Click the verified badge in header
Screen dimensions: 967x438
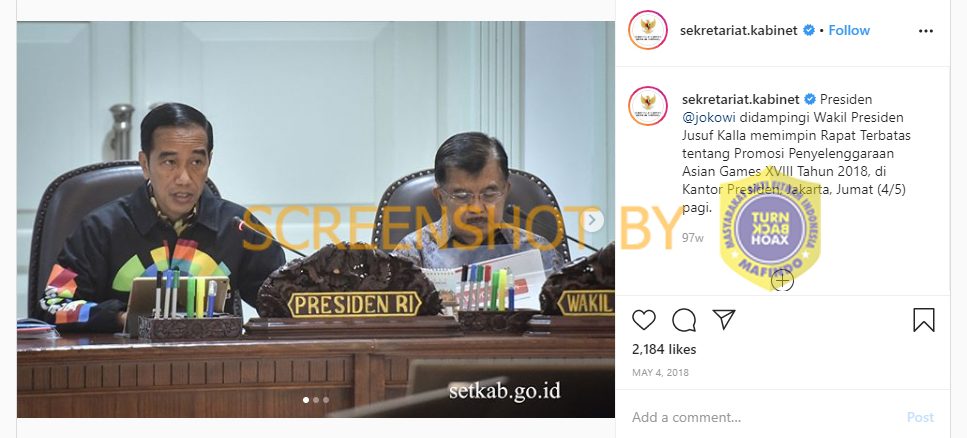(809, 30)
